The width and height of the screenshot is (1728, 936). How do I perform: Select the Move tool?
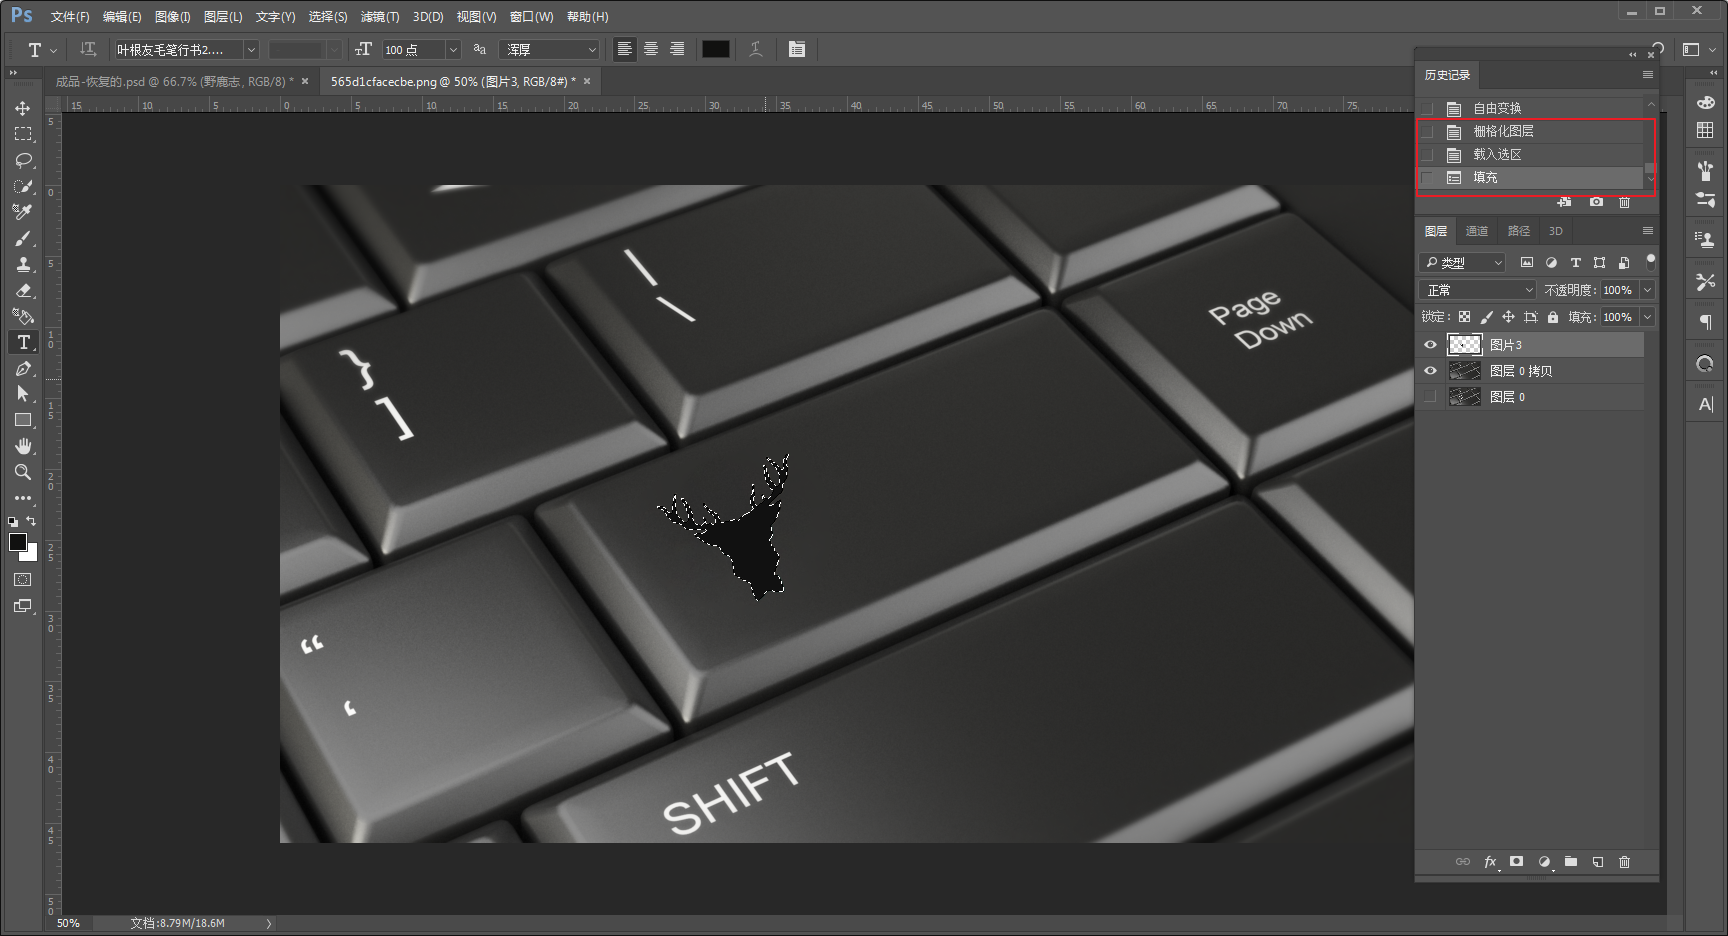tap(23, 108)
